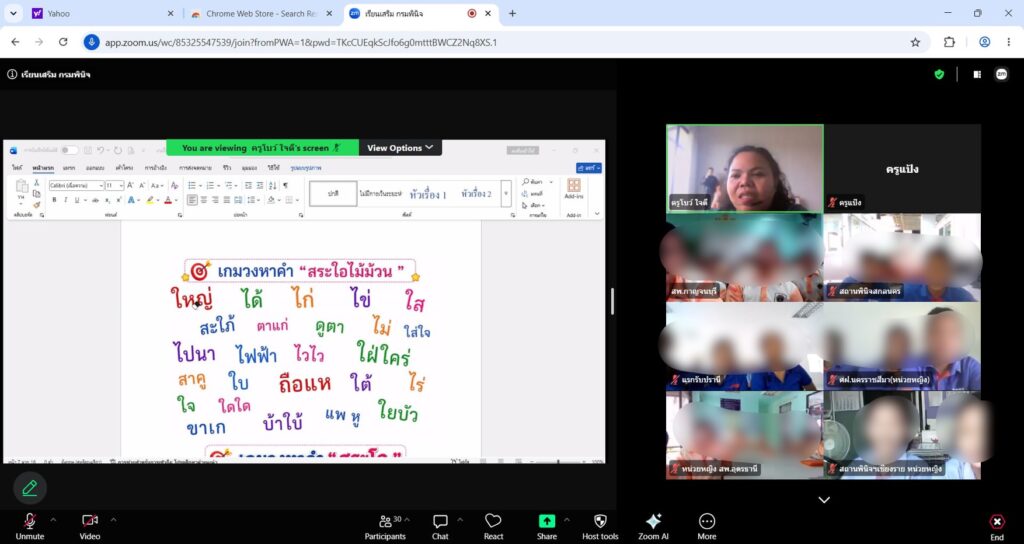Click the zm profile avatar
The image size is (1024, 544).
1001,74
